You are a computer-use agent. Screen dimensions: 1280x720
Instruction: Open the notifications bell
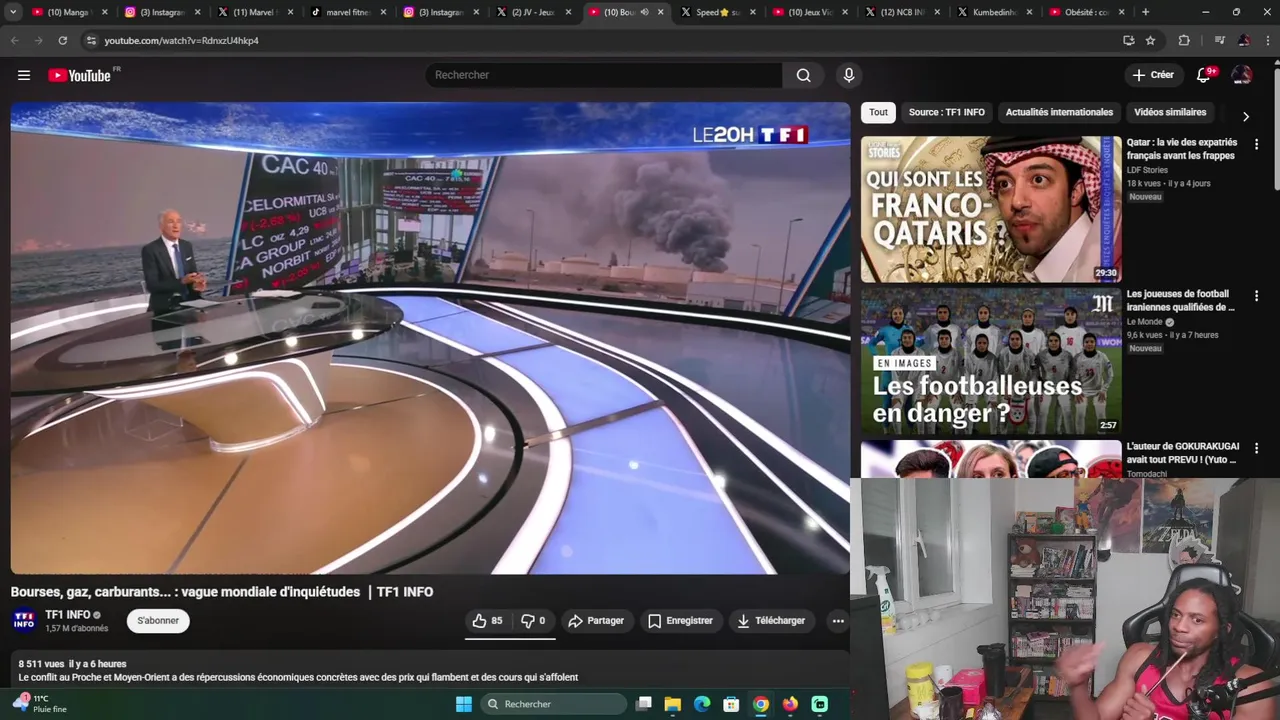click(x=1204, y=75)
